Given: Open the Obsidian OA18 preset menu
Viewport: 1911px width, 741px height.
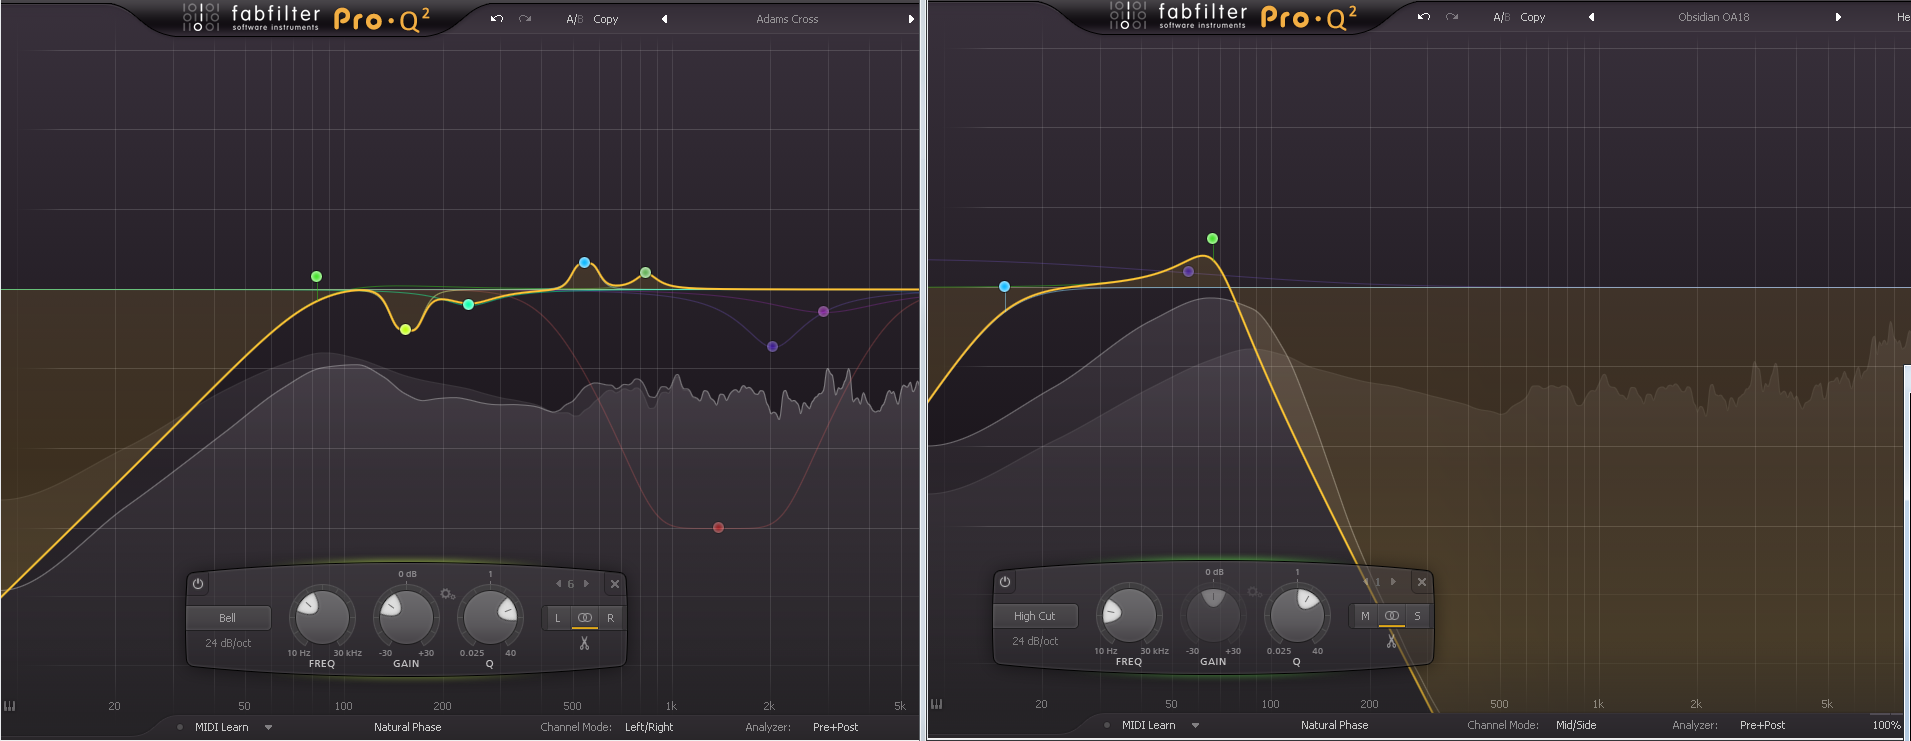Looking at the screenshot, I should (1714, 17).
